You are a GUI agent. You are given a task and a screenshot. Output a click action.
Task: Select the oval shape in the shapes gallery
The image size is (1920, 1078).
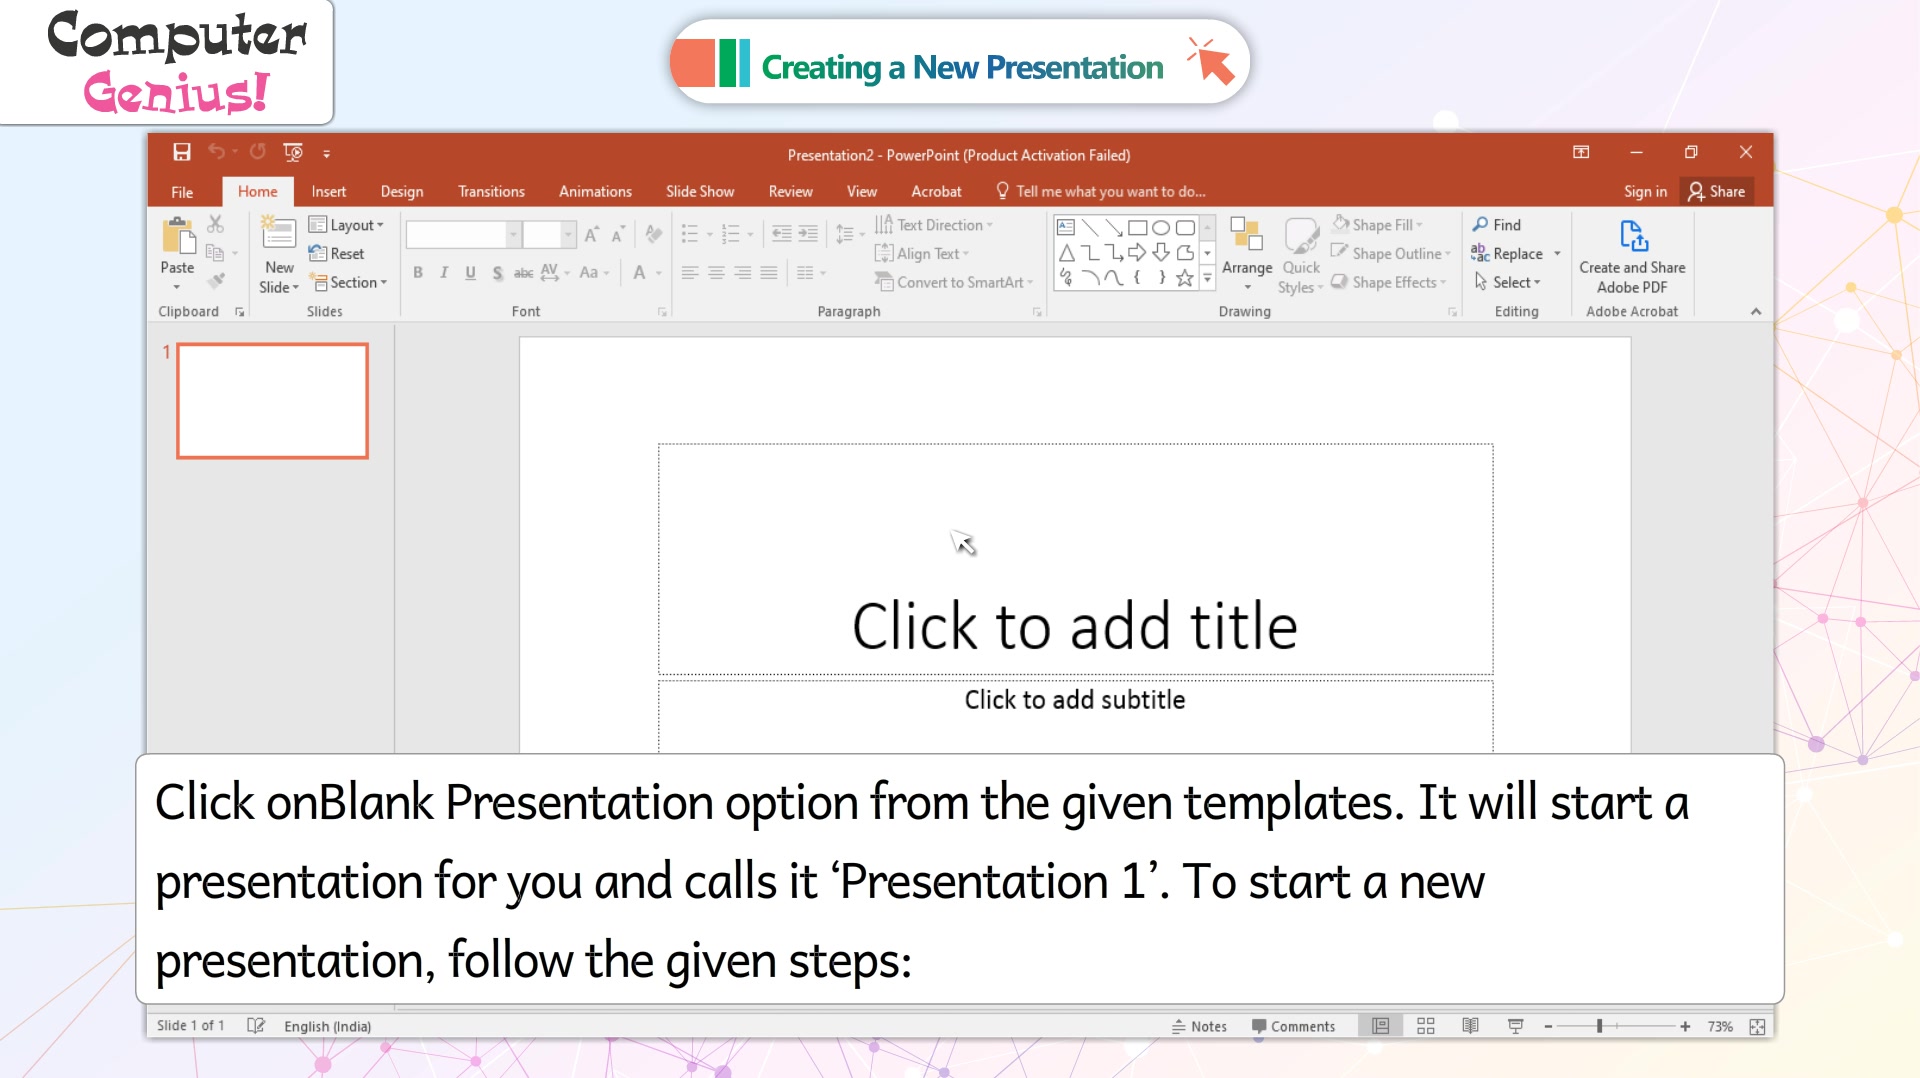tap(1161, 228)
